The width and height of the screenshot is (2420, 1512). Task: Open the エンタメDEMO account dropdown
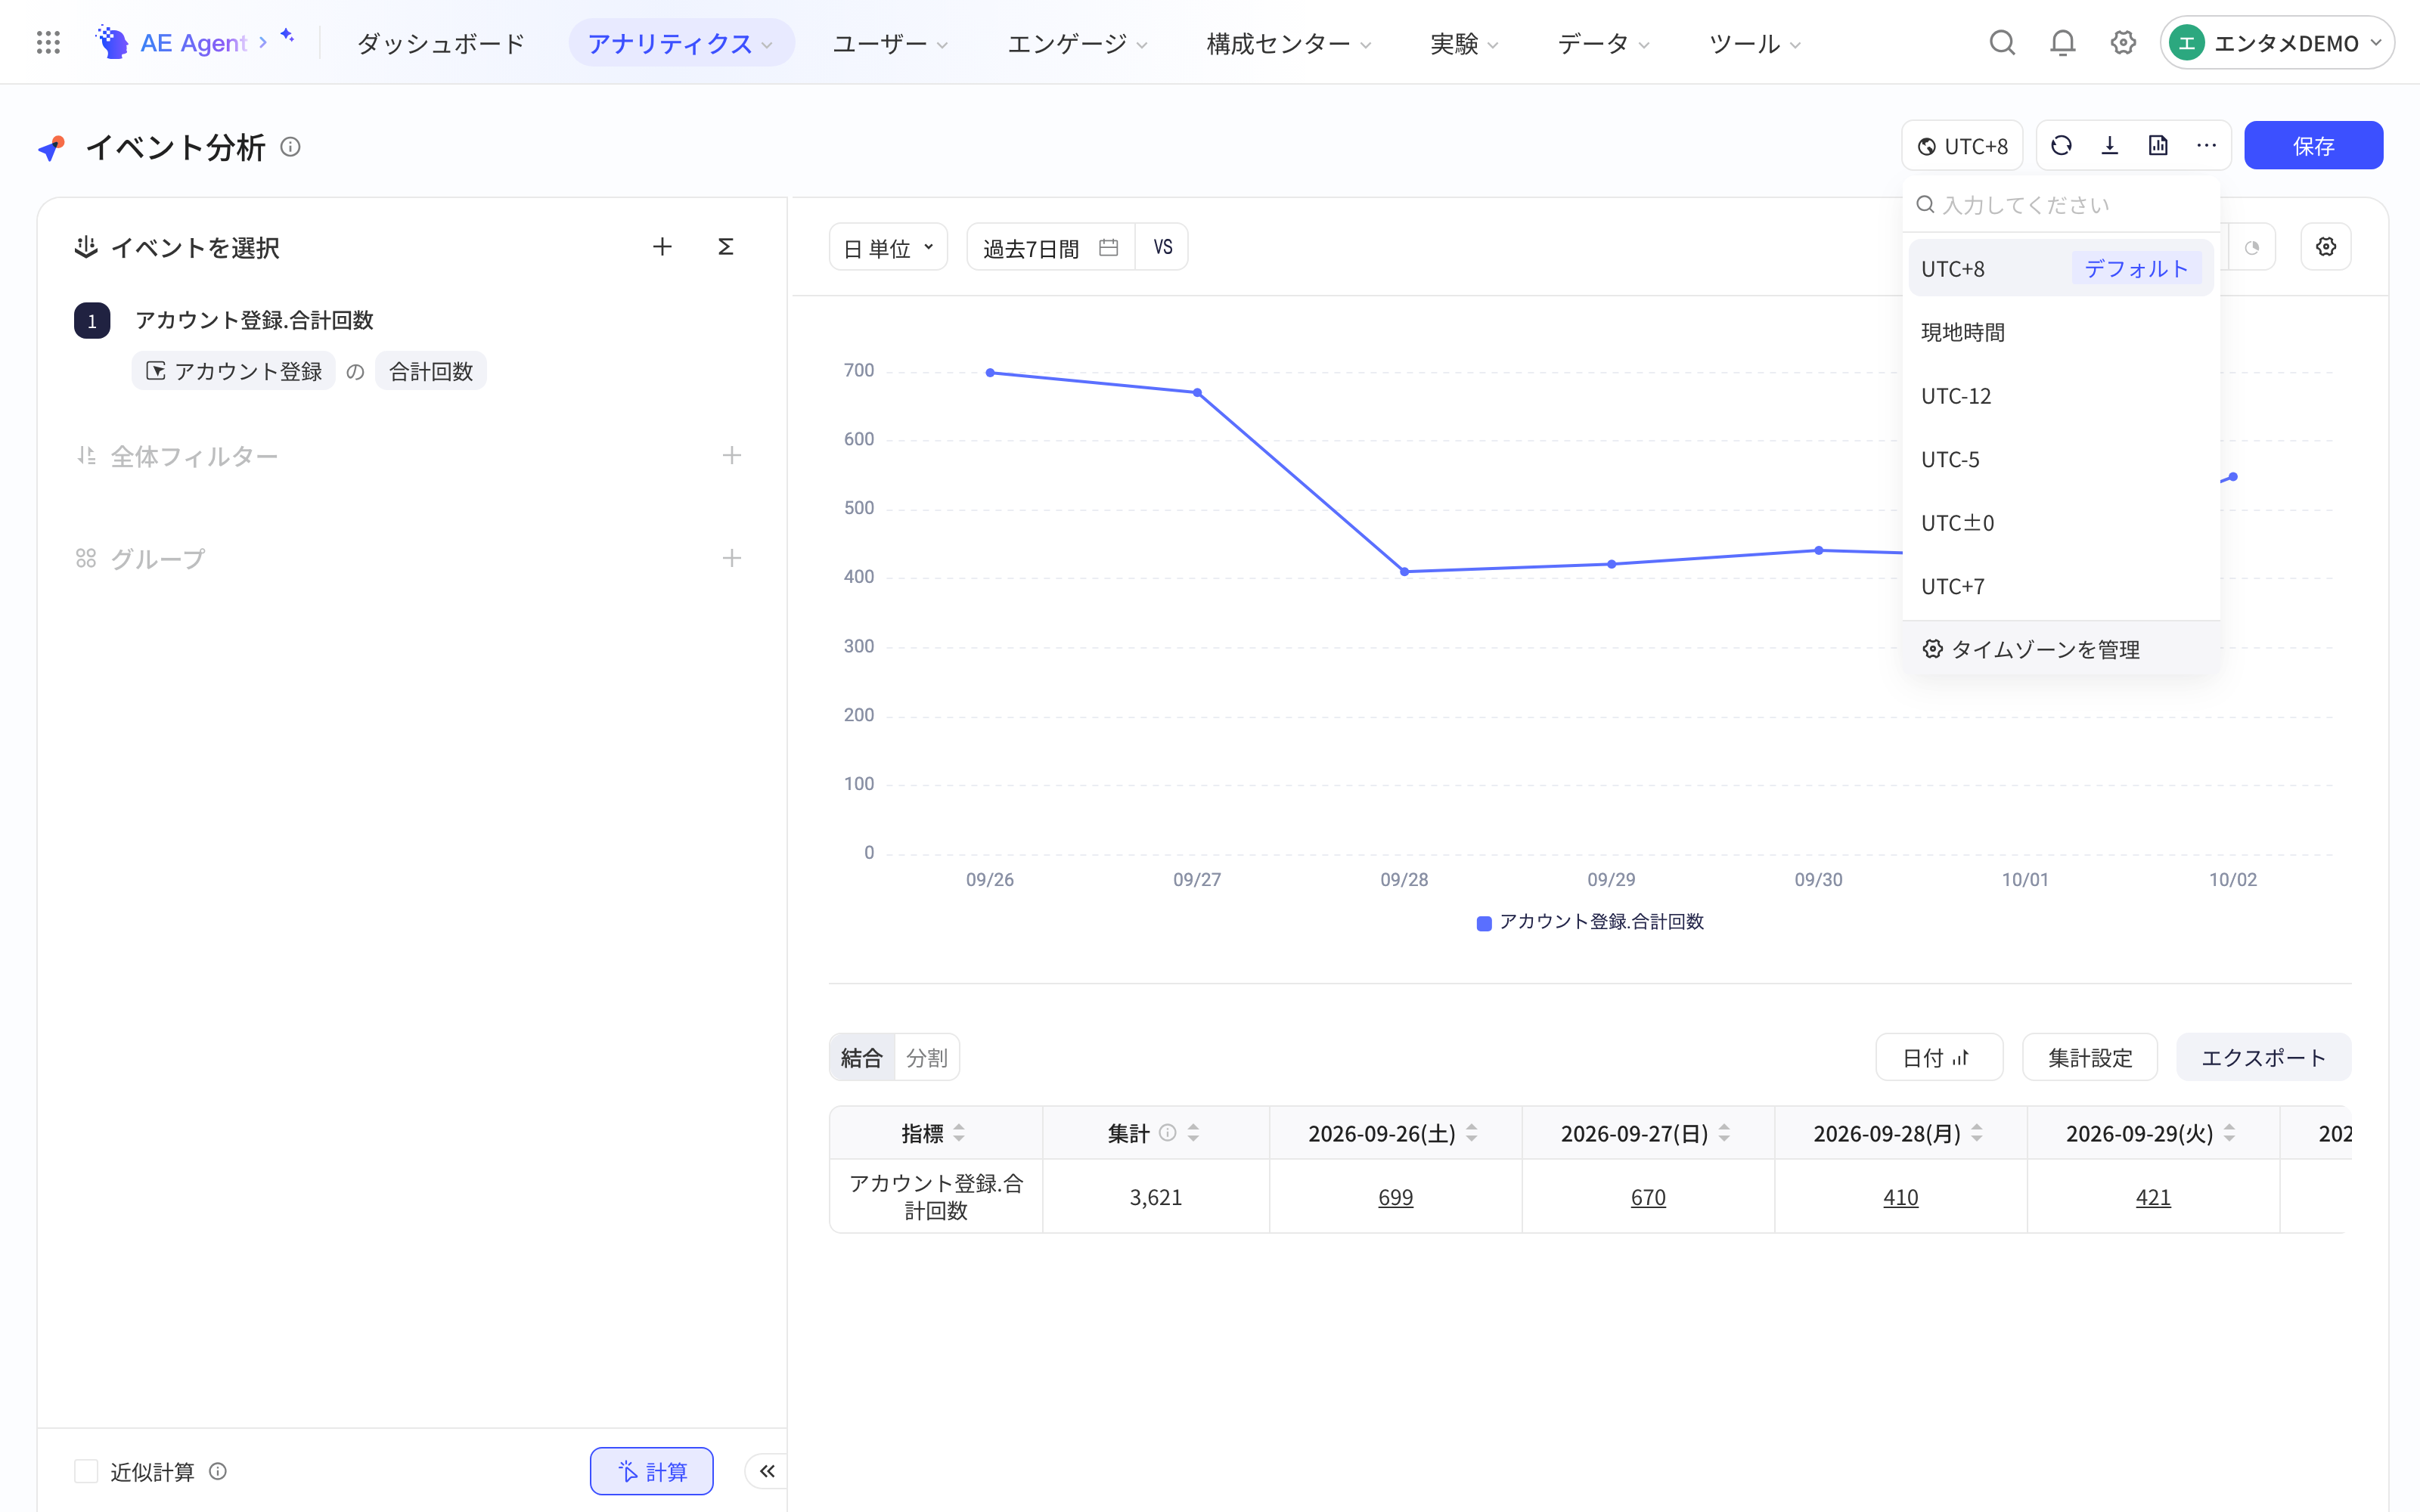(2276, 43)
